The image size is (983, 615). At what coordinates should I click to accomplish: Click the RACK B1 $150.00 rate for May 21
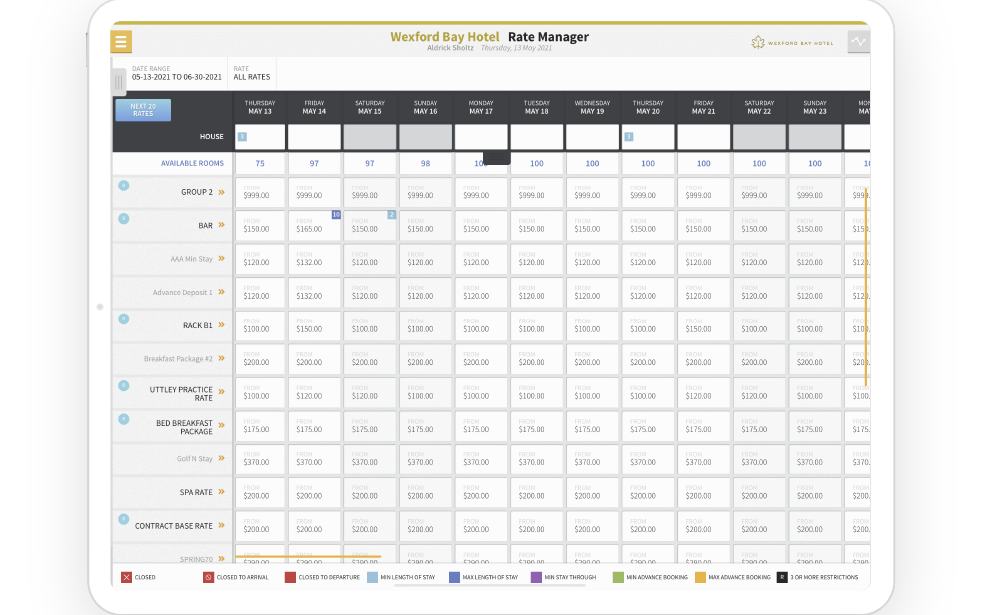pyautogui.click(x=703, y=325)
